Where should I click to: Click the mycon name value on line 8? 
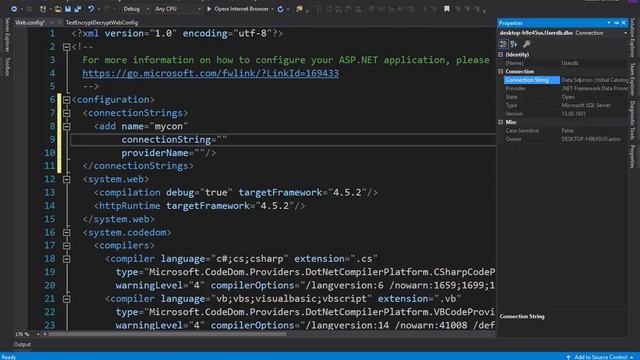pos(169,127)
